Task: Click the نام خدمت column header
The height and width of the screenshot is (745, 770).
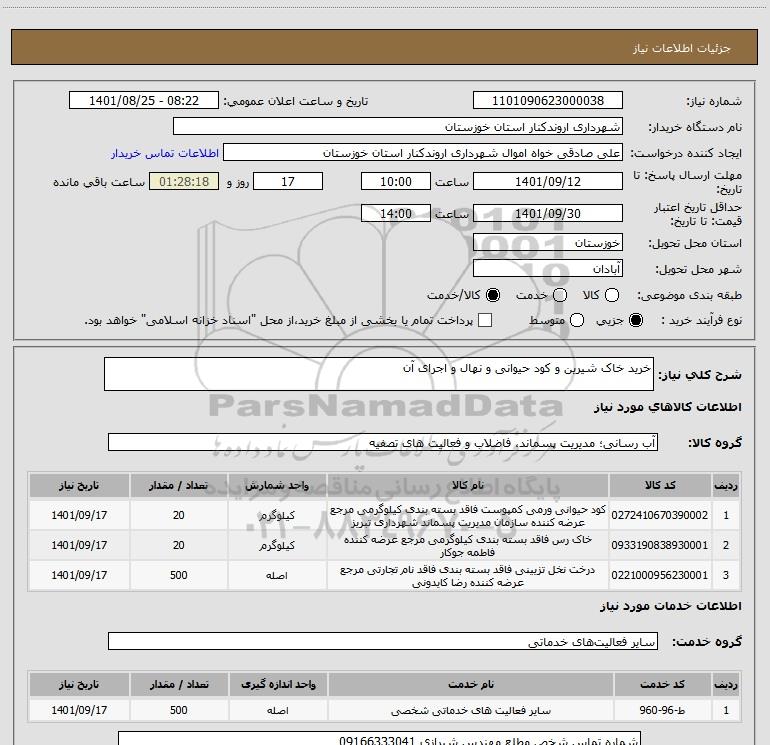Action: [470, 684]
